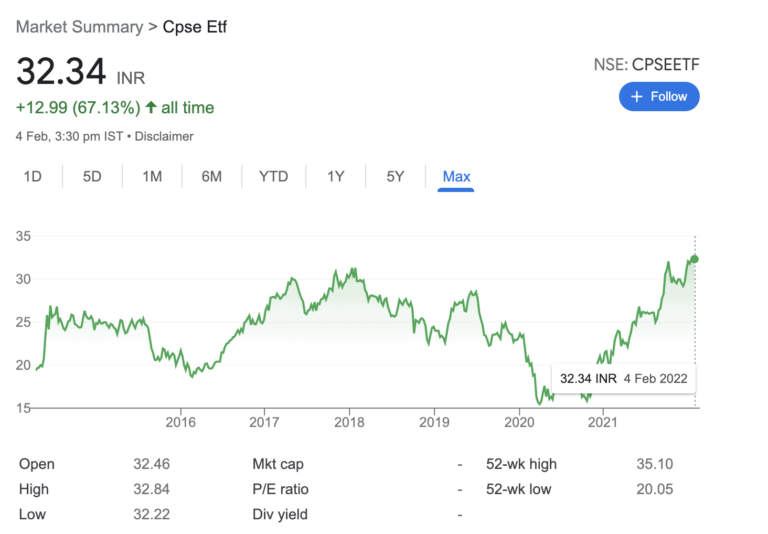Click the 52-wk high value 35.10
The image size is (768, 534).
(x=654, y=464)
